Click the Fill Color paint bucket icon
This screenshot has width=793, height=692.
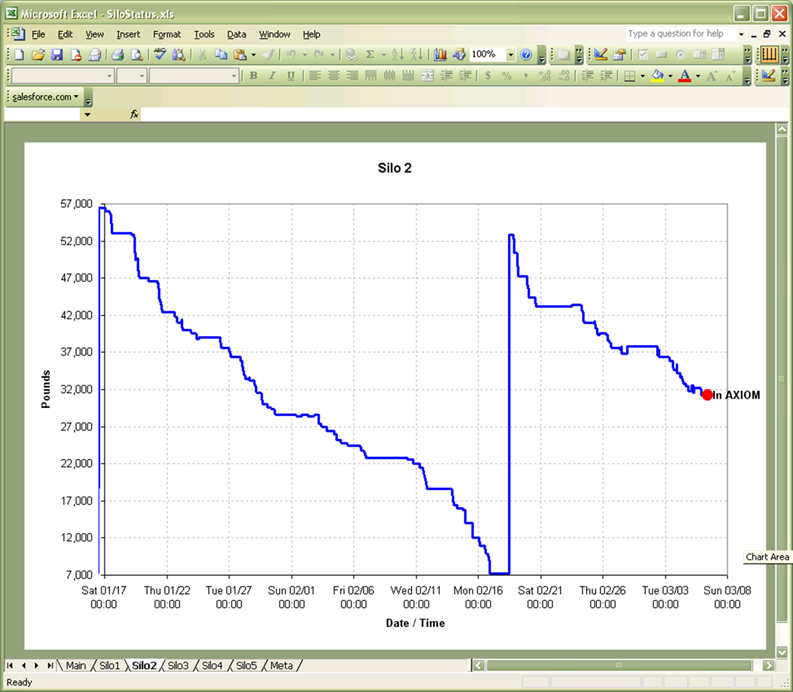657,76
